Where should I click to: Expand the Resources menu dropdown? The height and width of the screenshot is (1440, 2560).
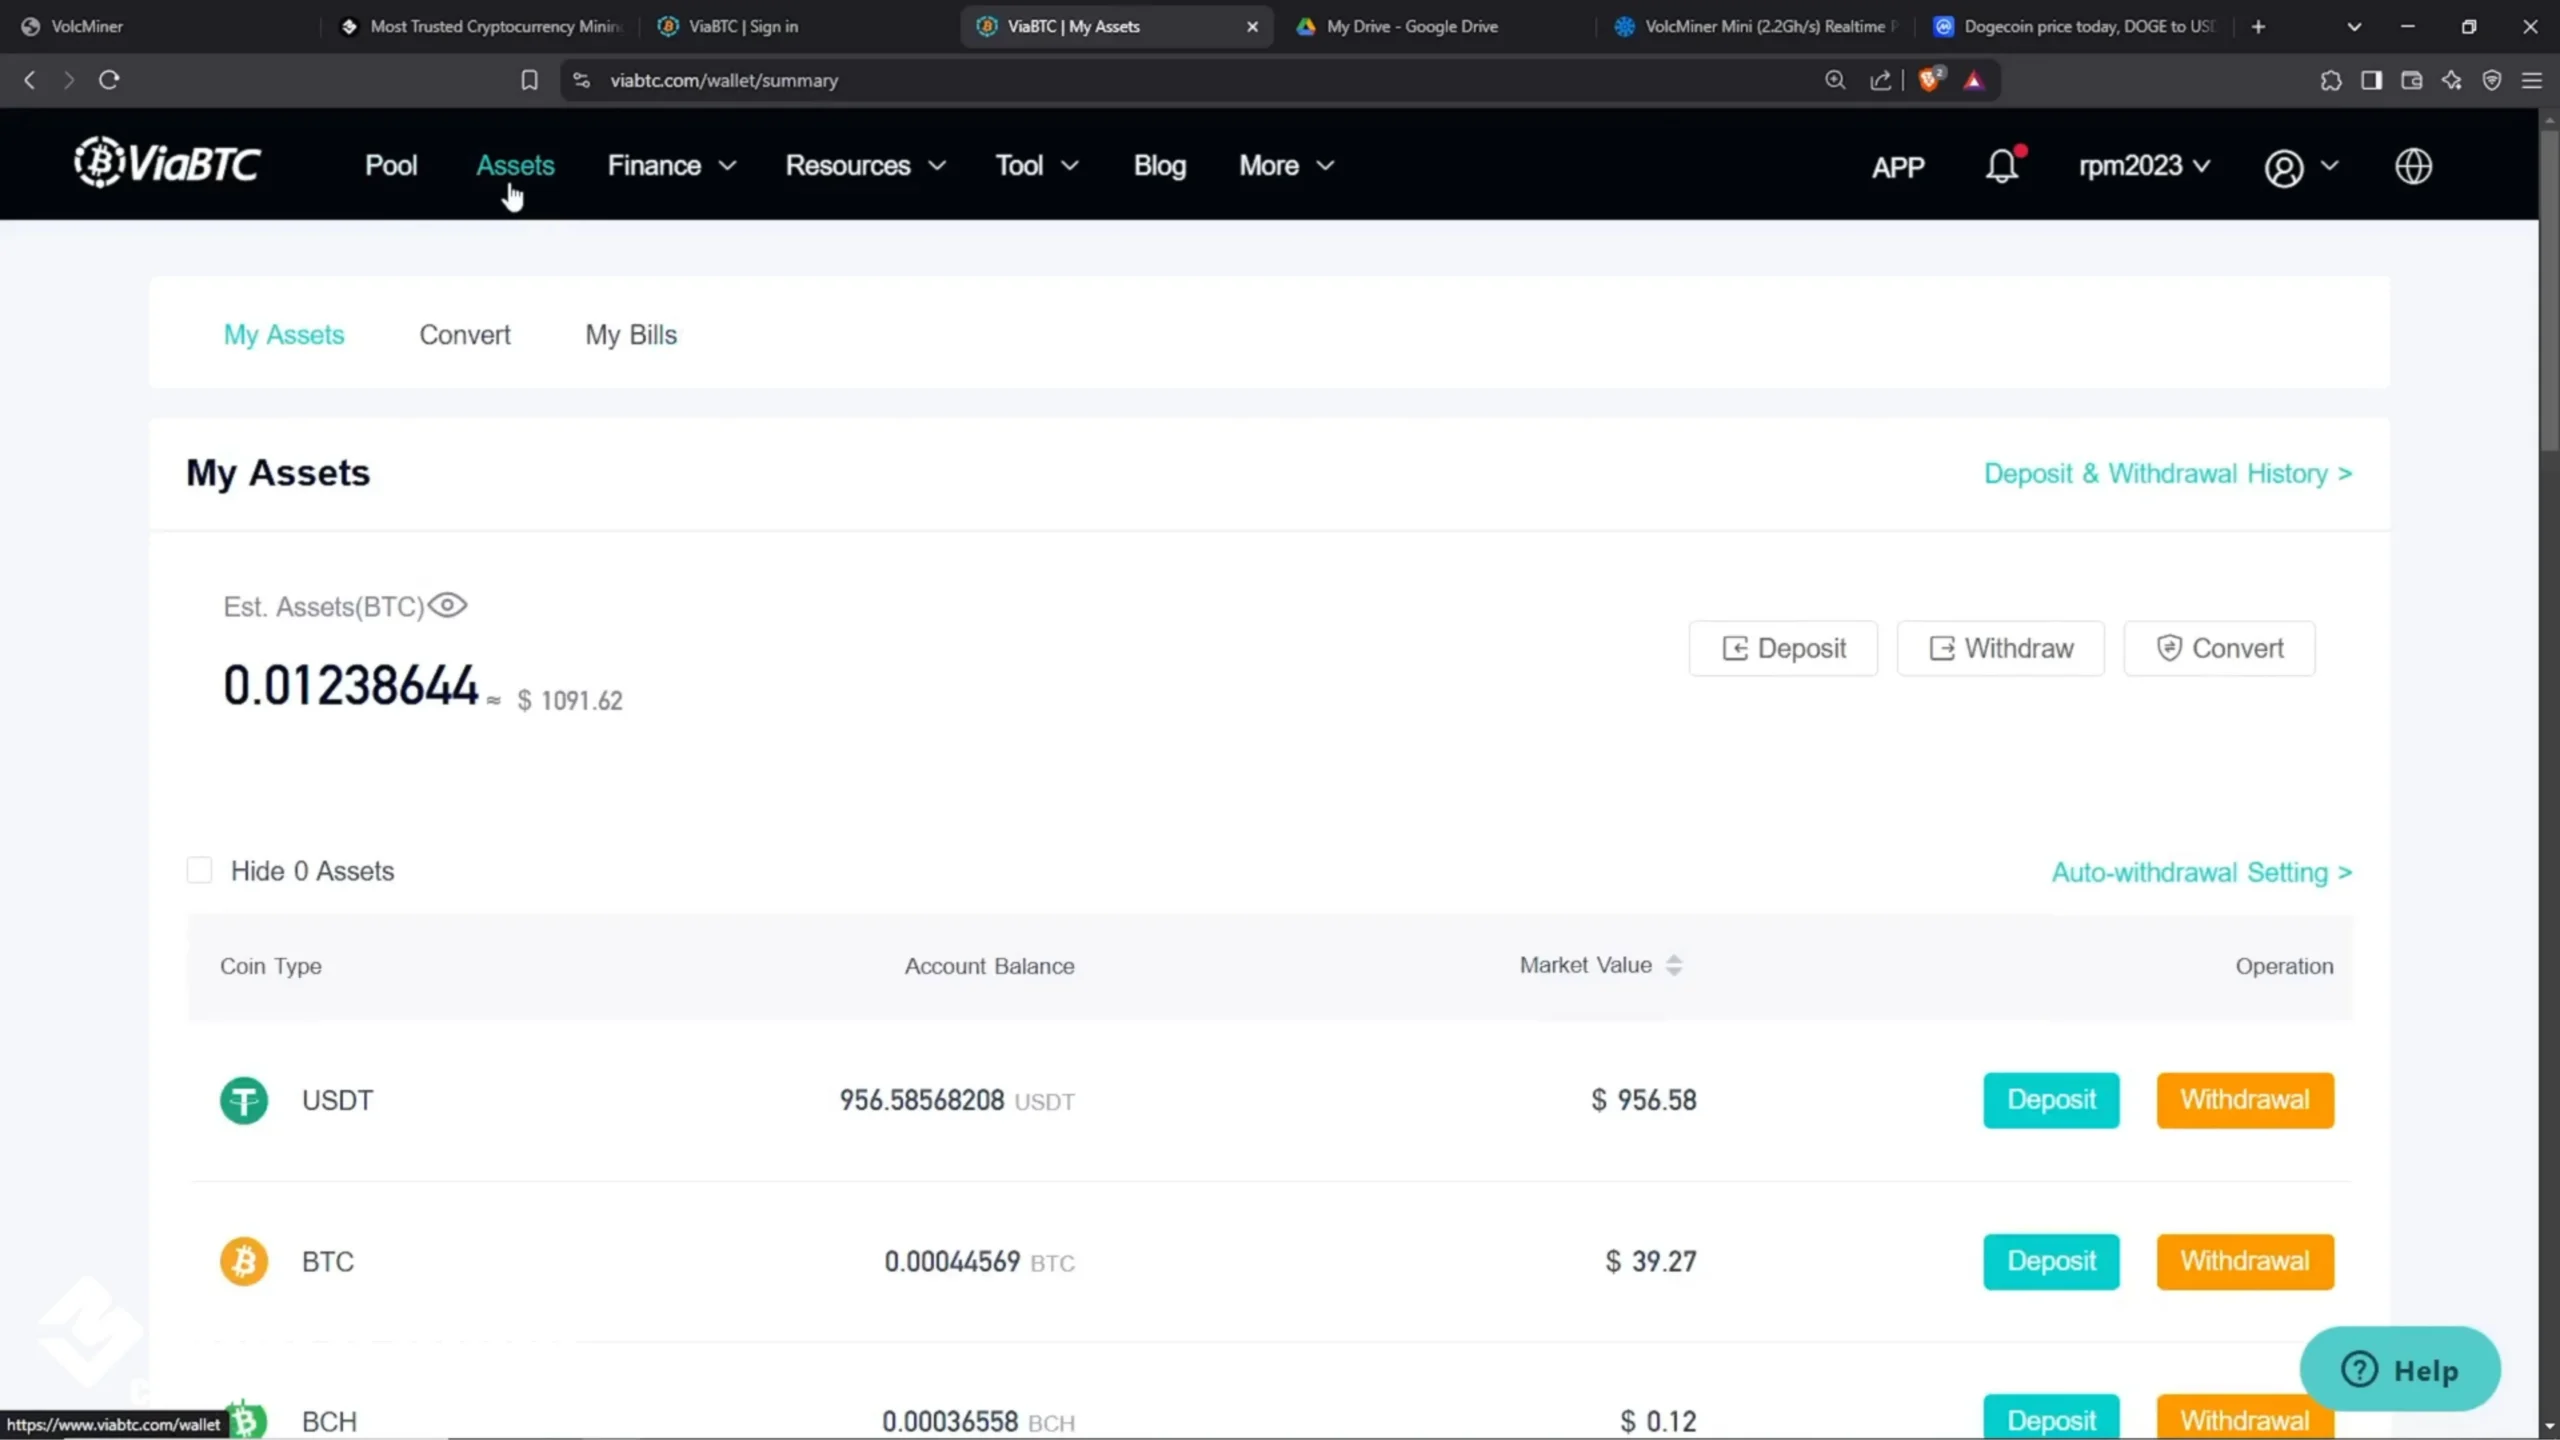pos(865,165)
